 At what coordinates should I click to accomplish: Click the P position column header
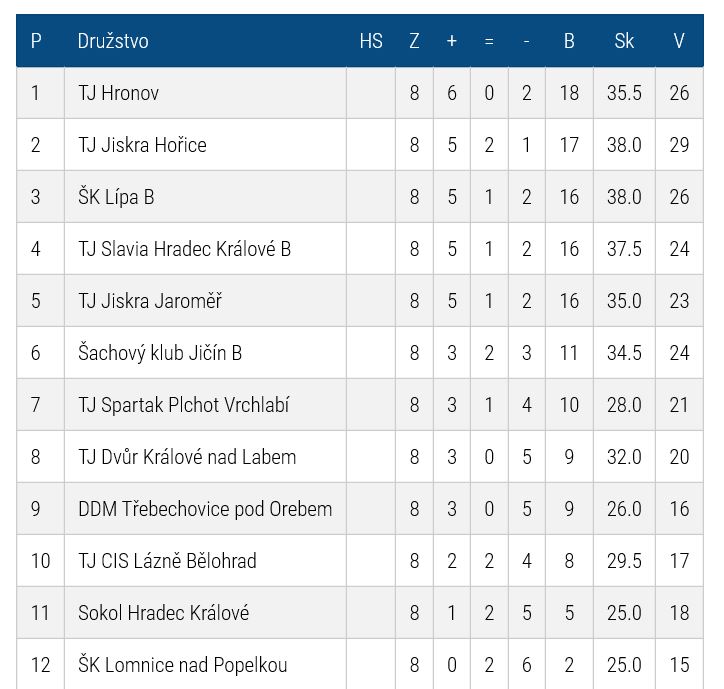tap(36, 41)
